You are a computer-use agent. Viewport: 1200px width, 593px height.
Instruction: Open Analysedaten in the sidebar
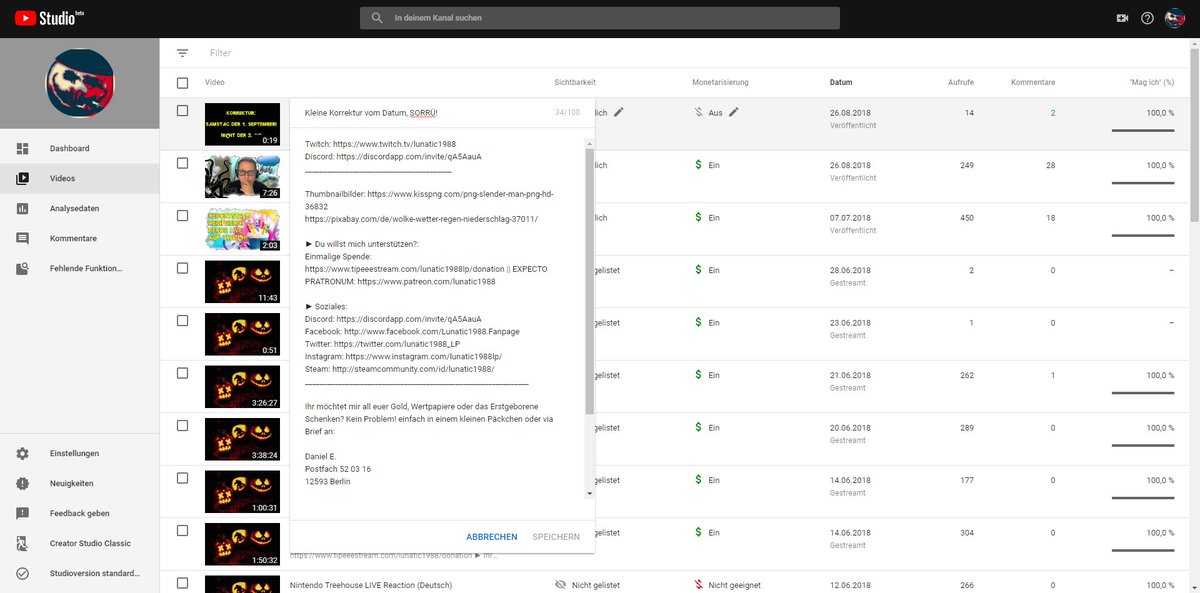[x=80, y=208]
